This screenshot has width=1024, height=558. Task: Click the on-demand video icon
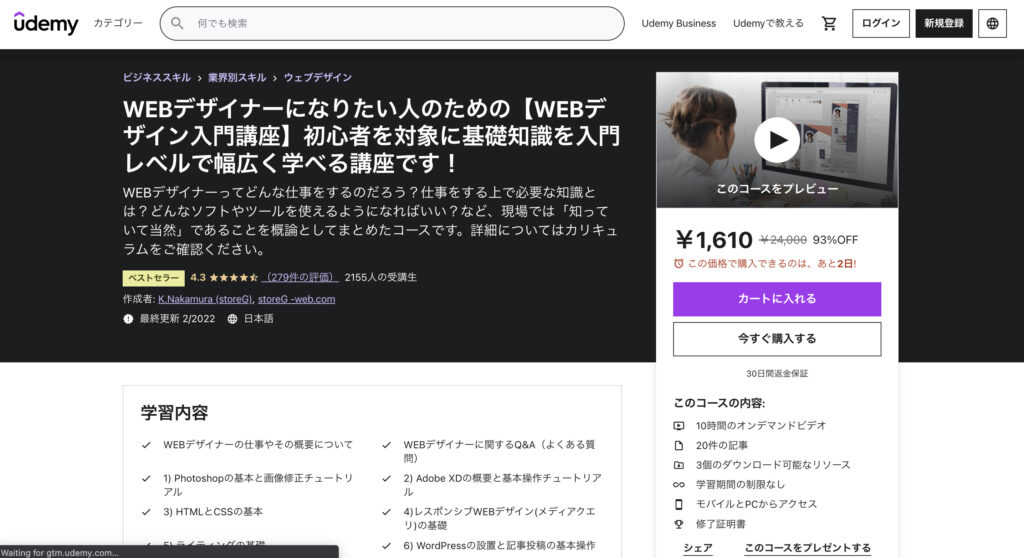pos(679,426)
